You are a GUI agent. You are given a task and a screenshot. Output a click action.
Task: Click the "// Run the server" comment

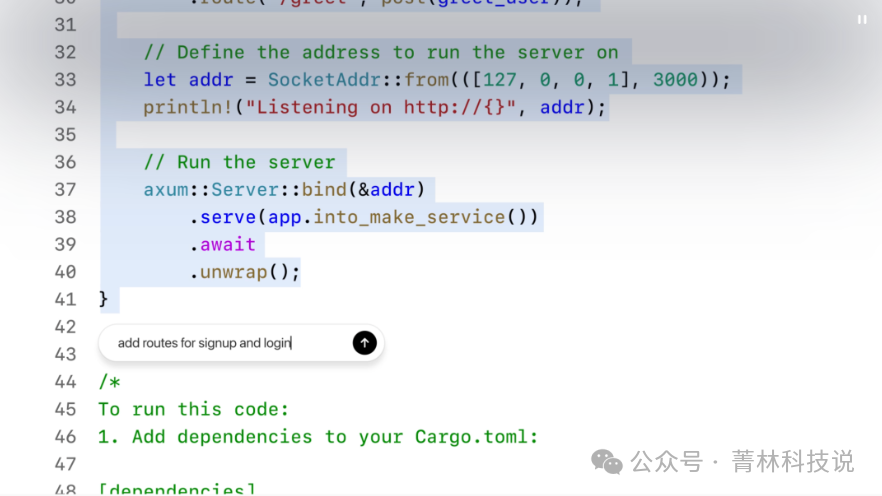239,162
